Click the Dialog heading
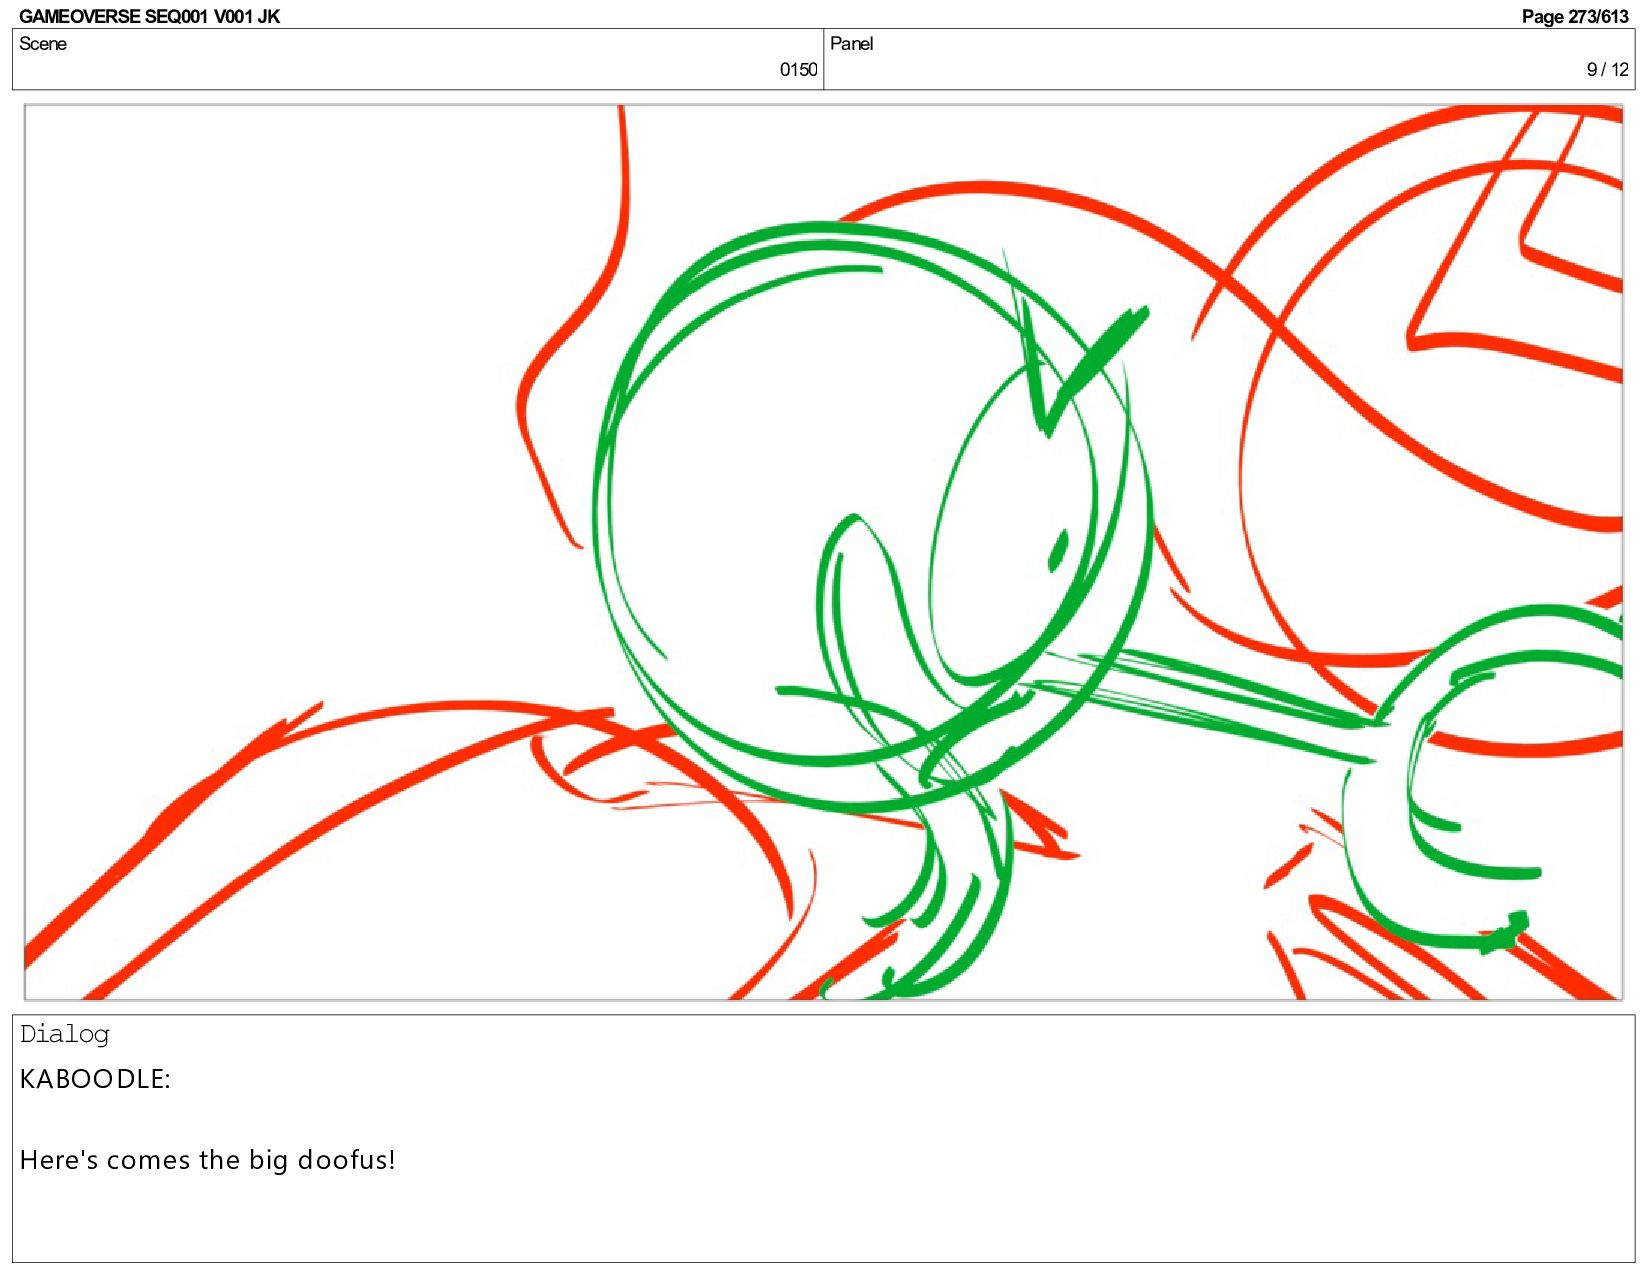This screenshot has height=1275, width=1650. [65, 1034]
